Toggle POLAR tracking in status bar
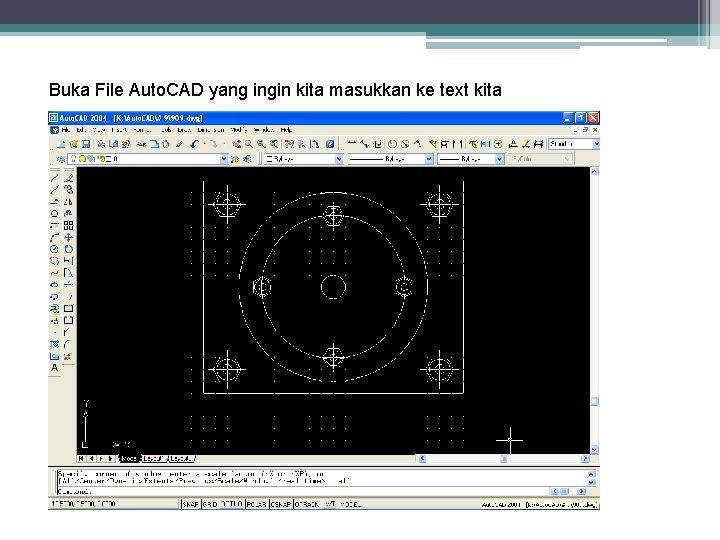720x540 pixels. click(x=257, y=504)
